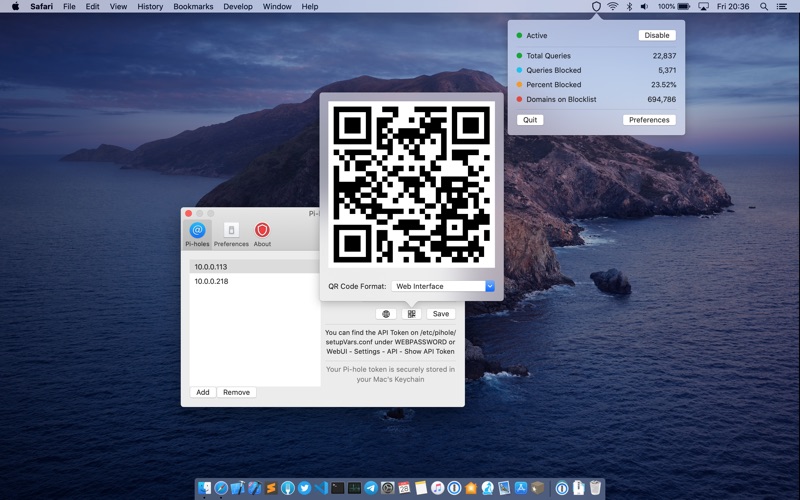Open the AirPlay display icon in the menu bar
Image resolution: width=800 pixels, height=500 pixels.
[704, 7]
